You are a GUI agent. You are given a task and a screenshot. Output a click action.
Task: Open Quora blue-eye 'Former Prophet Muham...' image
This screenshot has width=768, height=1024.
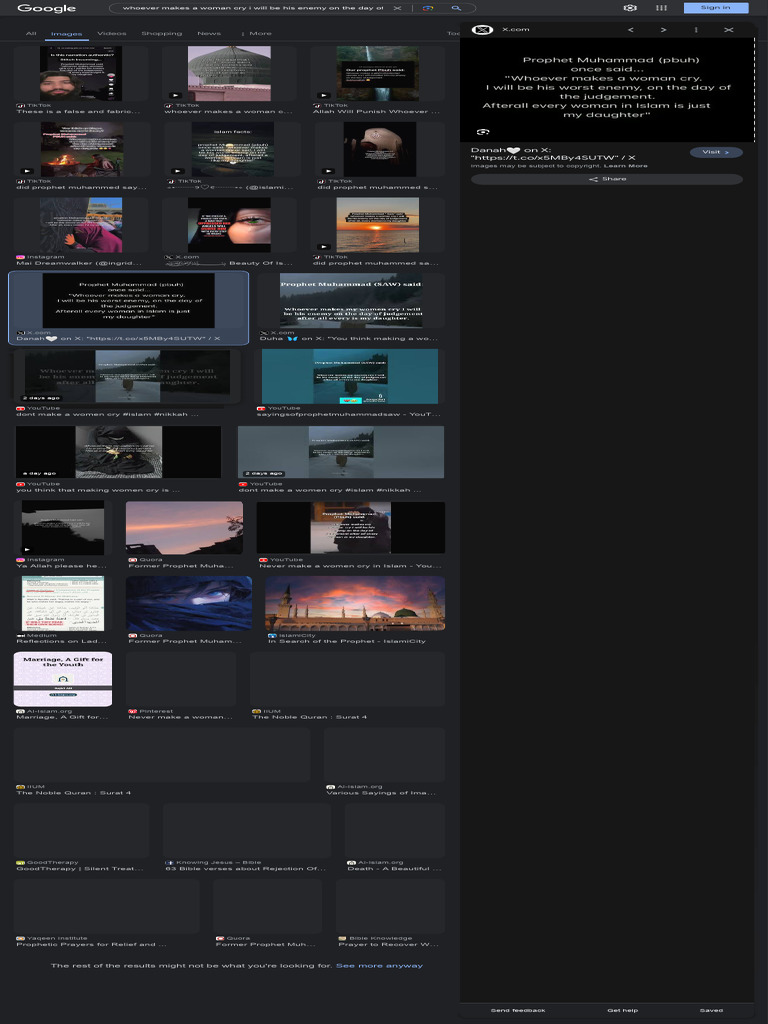click(x=189, y=610)
